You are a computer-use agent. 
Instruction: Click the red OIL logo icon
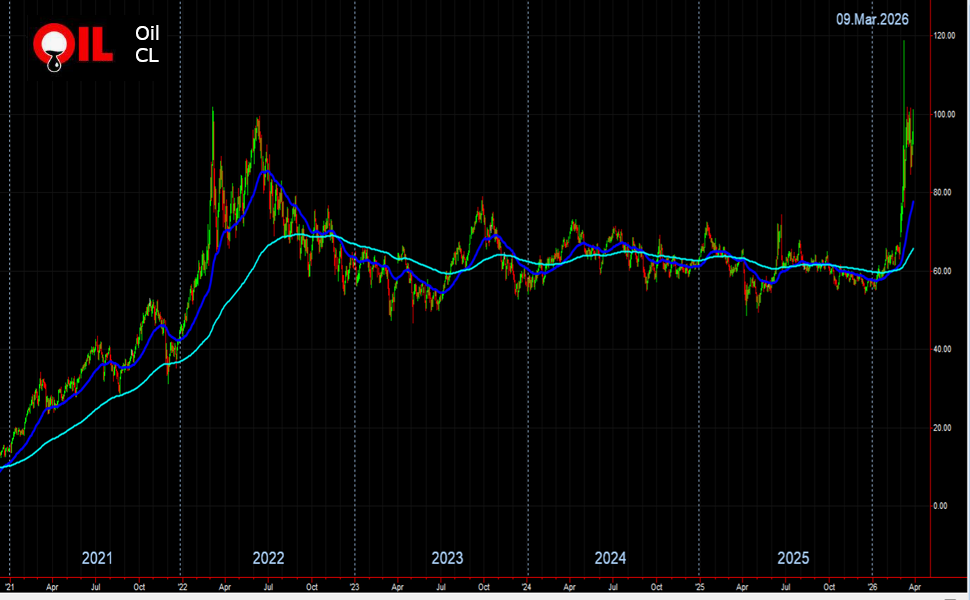(72, 46)
